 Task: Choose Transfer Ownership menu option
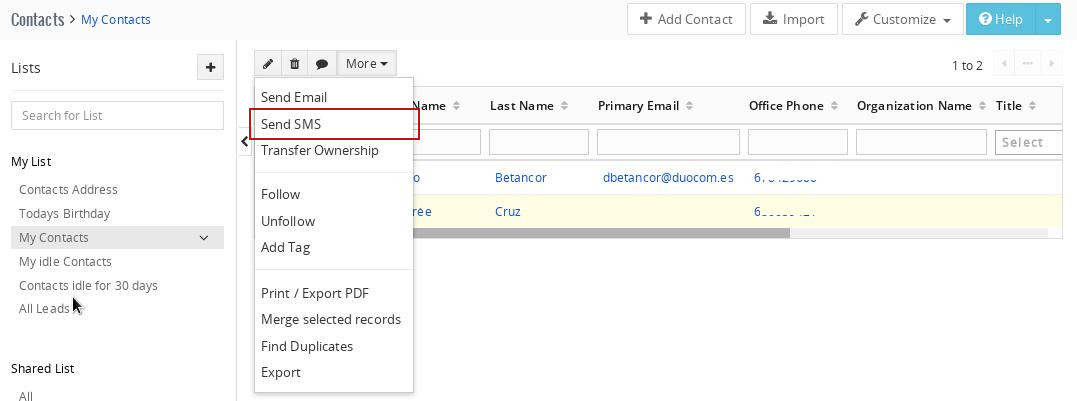pos(319,150)
